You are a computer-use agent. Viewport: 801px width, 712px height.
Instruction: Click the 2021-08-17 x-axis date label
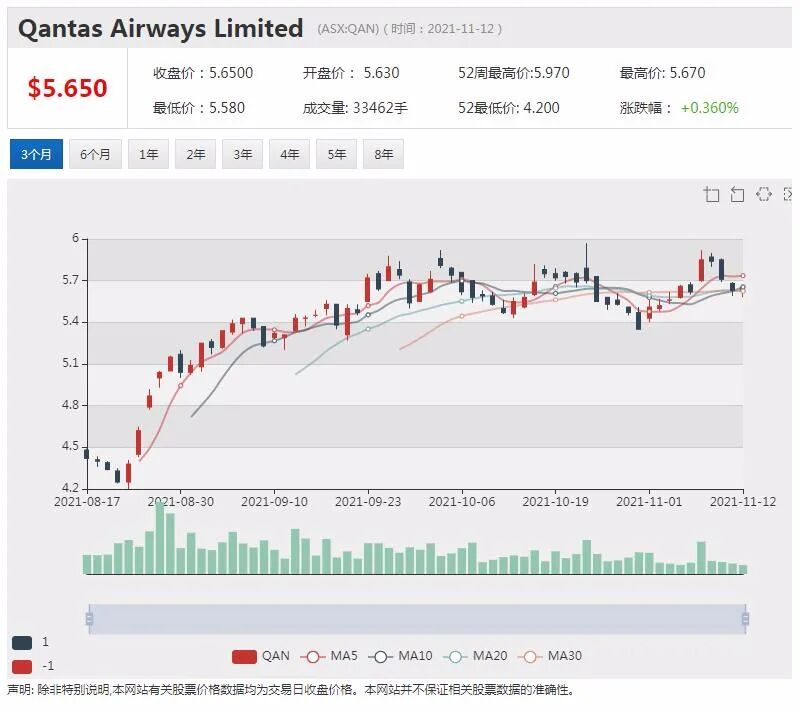pos(87,502)
